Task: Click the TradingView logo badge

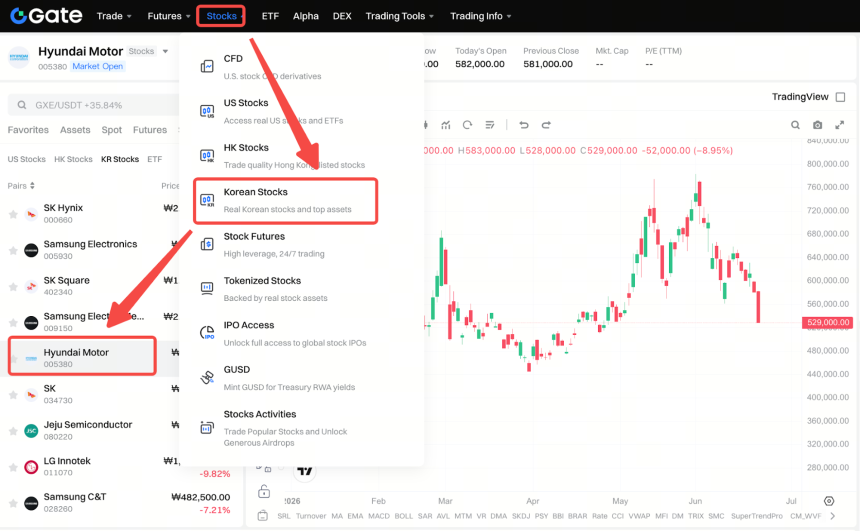Action: [304, 471]
